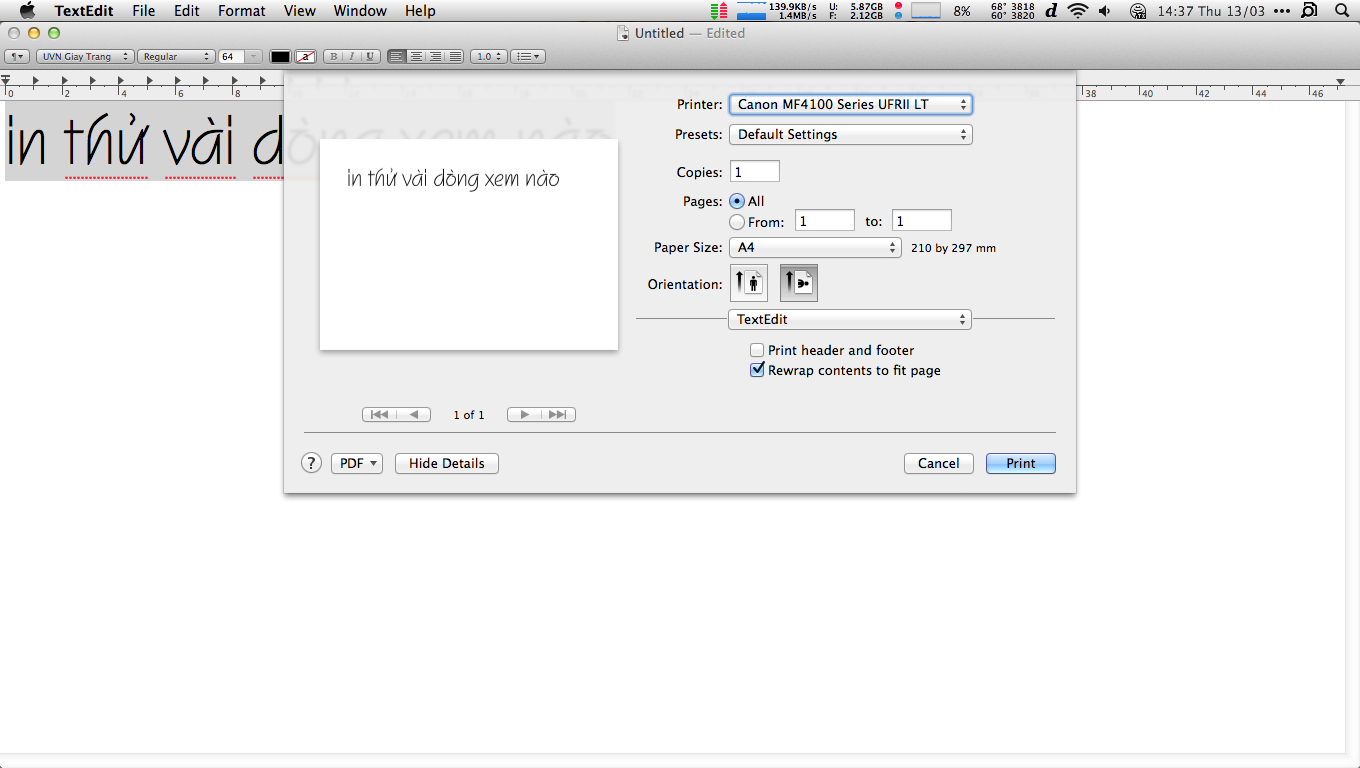
Task: Toggle bold formatting
Action: point(334,57)
